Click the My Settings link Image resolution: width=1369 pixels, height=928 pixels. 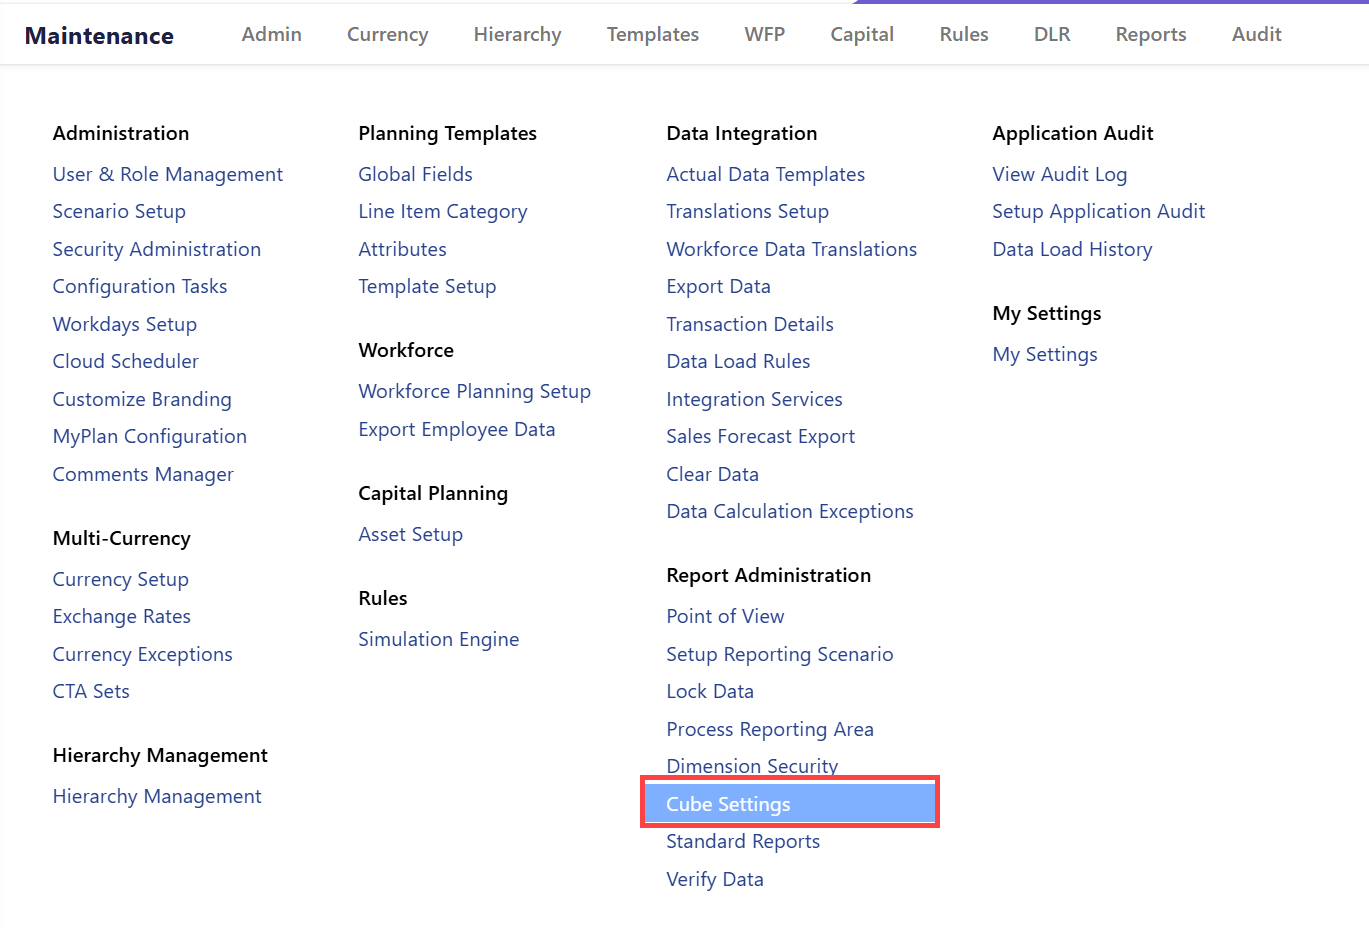1044,354
